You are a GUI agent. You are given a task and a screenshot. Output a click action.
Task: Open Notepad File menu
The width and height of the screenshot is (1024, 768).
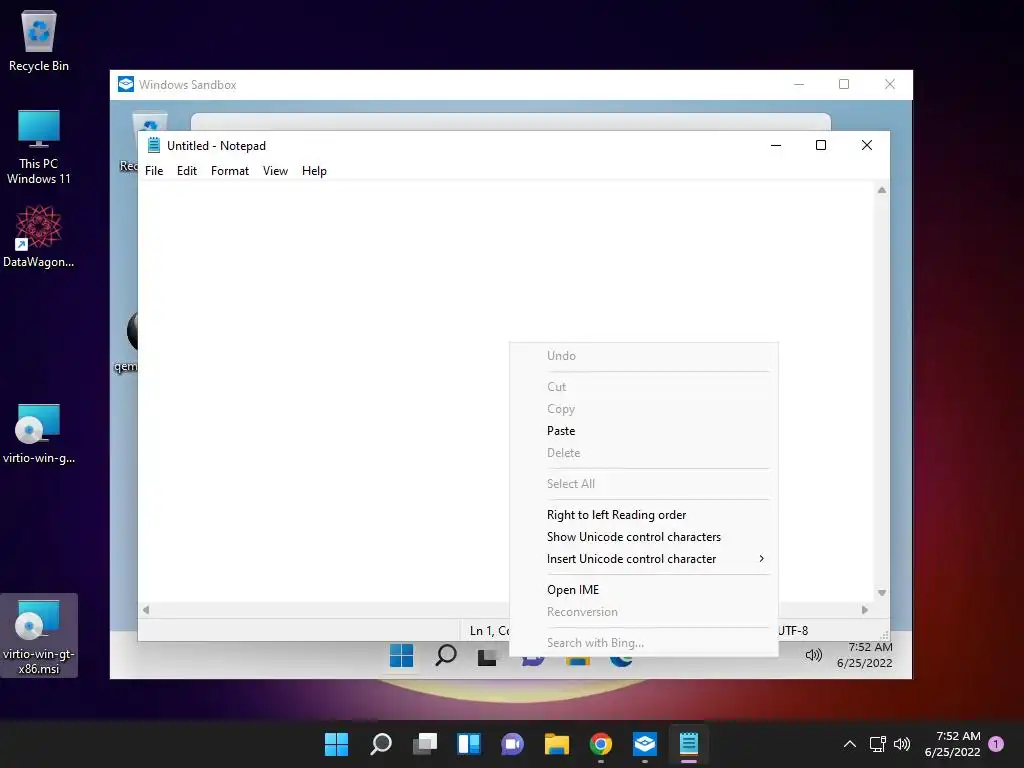(x=154, y=170)
